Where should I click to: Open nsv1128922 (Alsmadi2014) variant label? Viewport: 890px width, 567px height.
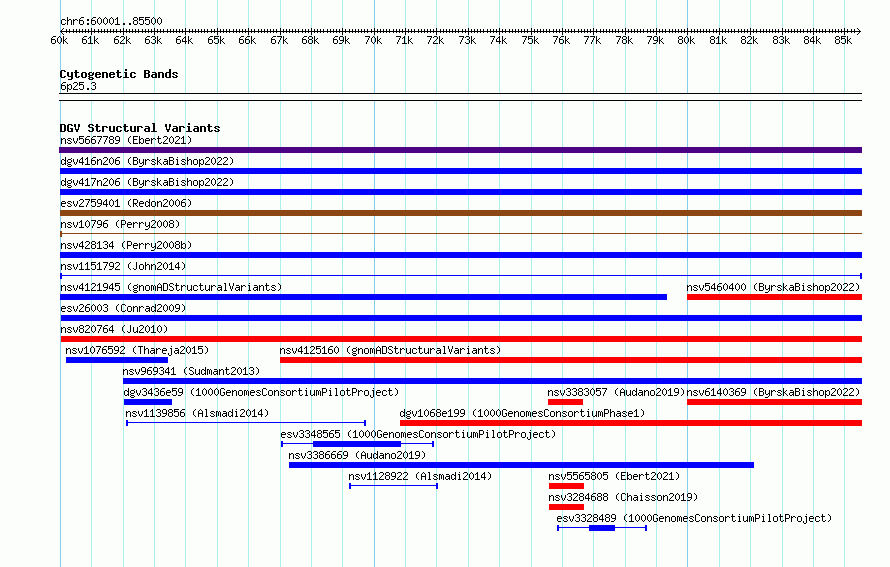pos(420,476)
